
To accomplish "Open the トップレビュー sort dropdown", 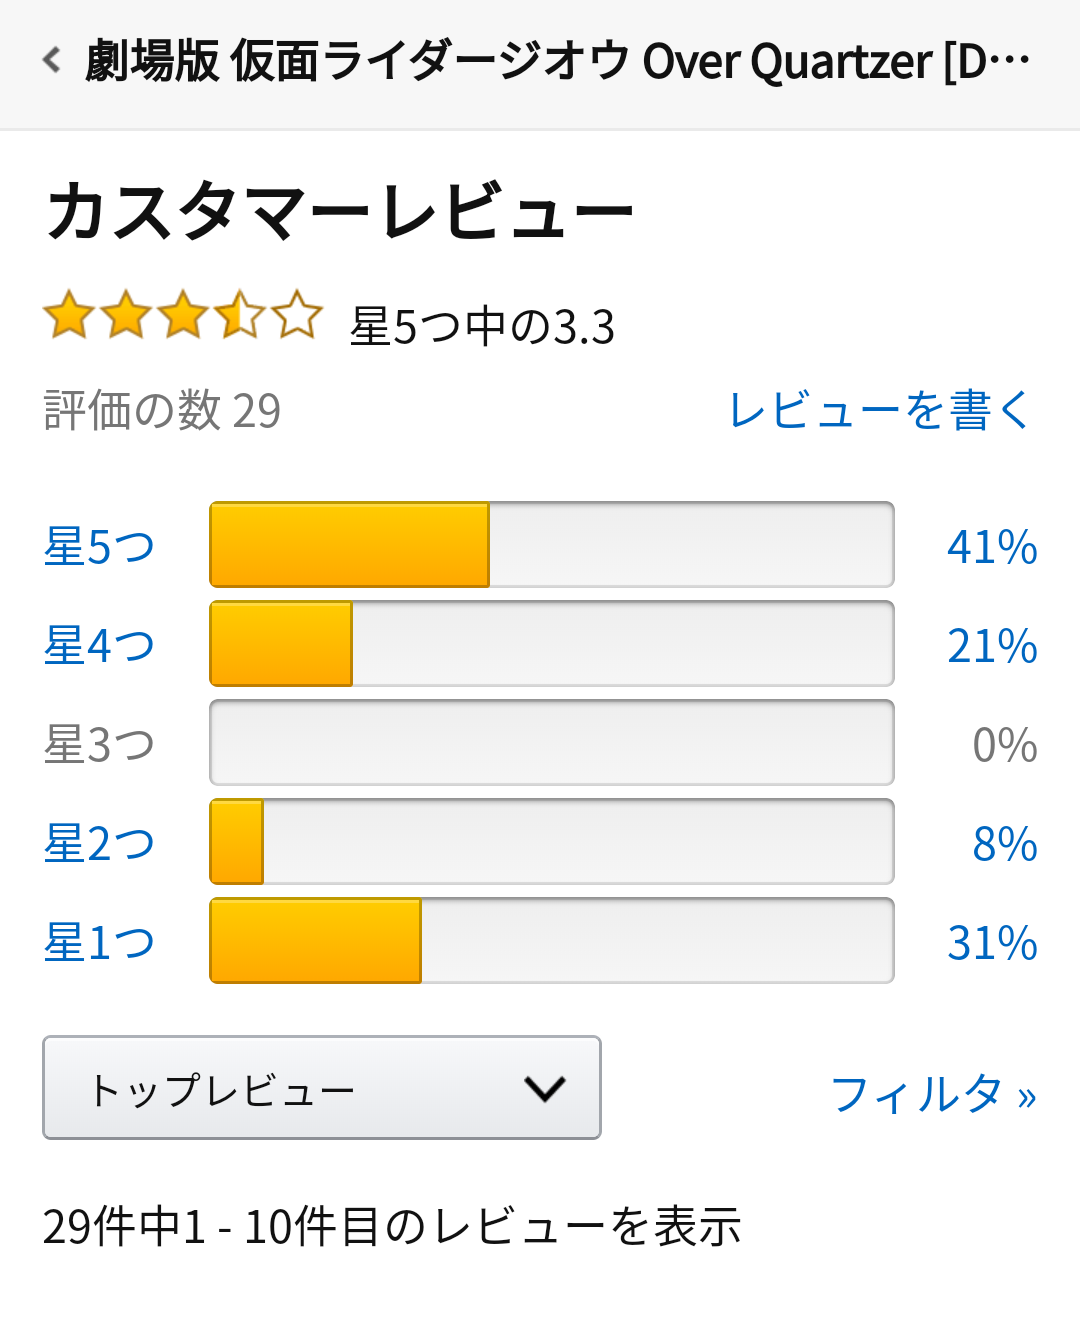I will click(x=321, y=1088).
